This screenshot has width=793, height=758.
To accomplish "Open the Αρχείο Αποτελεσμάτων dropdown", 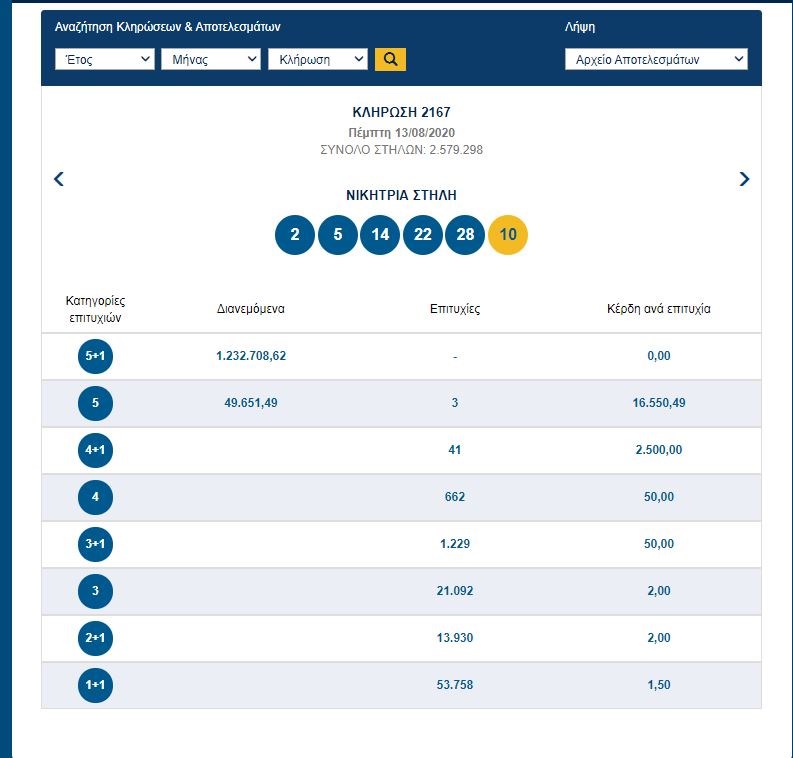I will (x=656, y=60).
